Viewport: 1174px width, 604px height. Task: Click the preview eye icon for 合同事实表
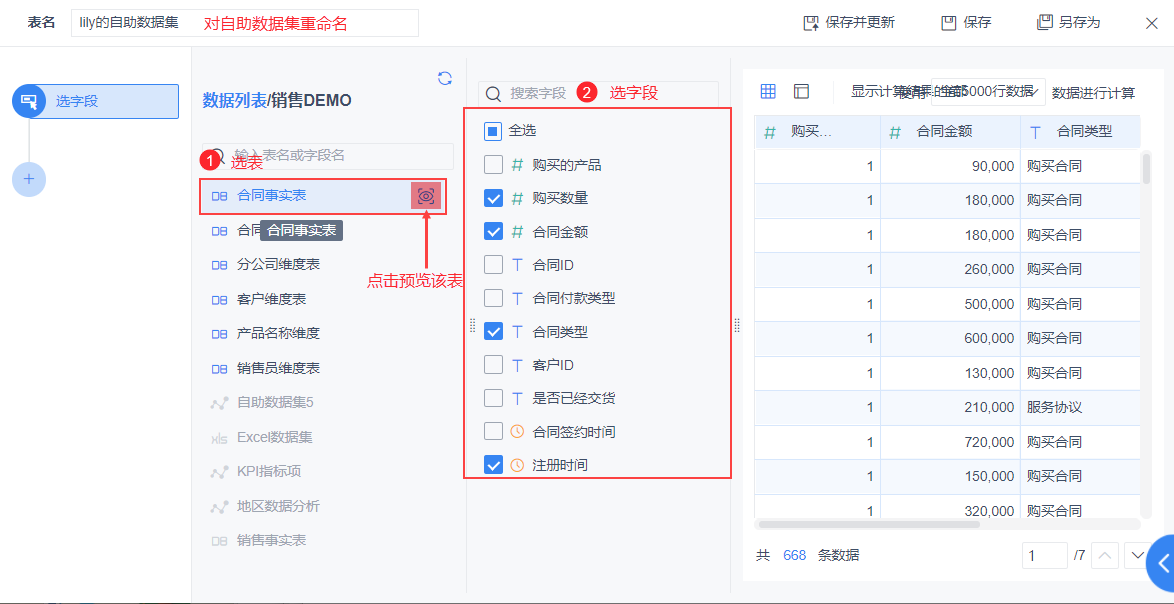pyautogui.click(x=426, y=196)
